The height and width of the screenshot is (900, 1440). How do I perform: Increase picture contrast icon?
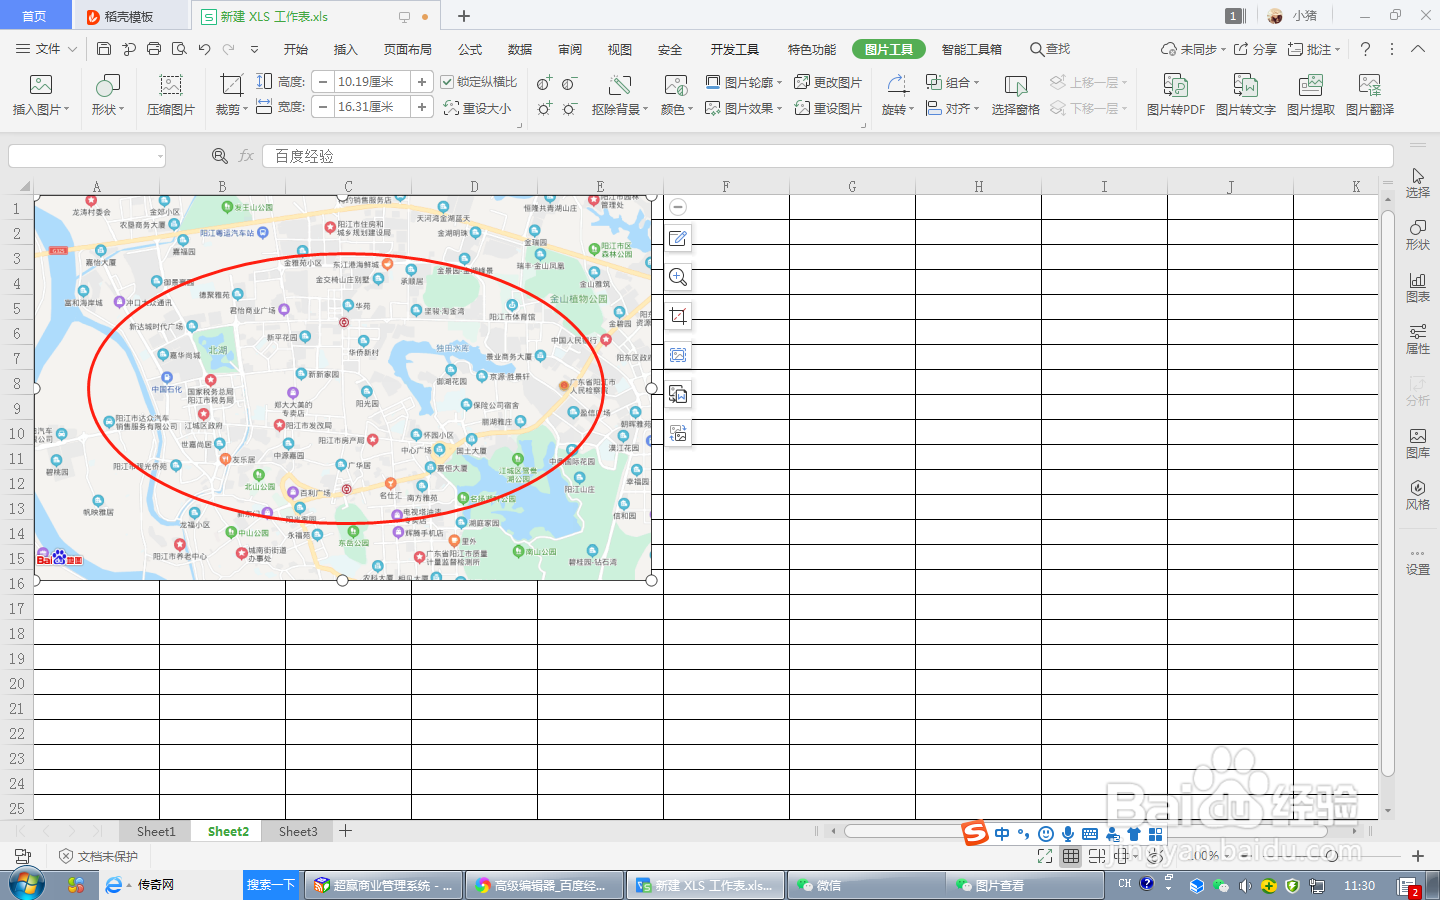click(544, 83)
